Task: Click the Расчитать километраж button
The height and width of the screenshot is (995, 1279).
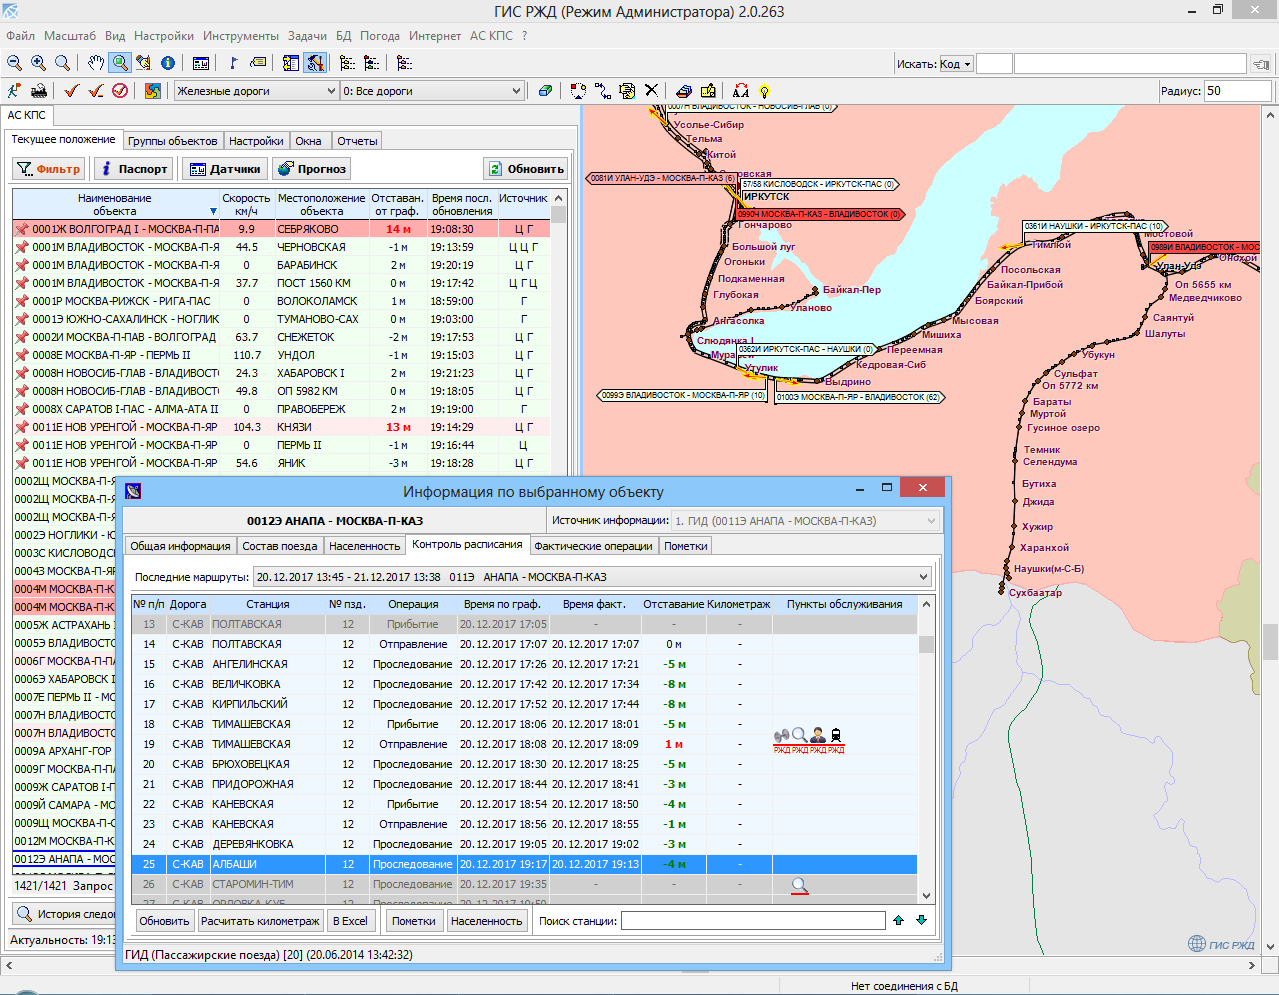Action: 260,921
